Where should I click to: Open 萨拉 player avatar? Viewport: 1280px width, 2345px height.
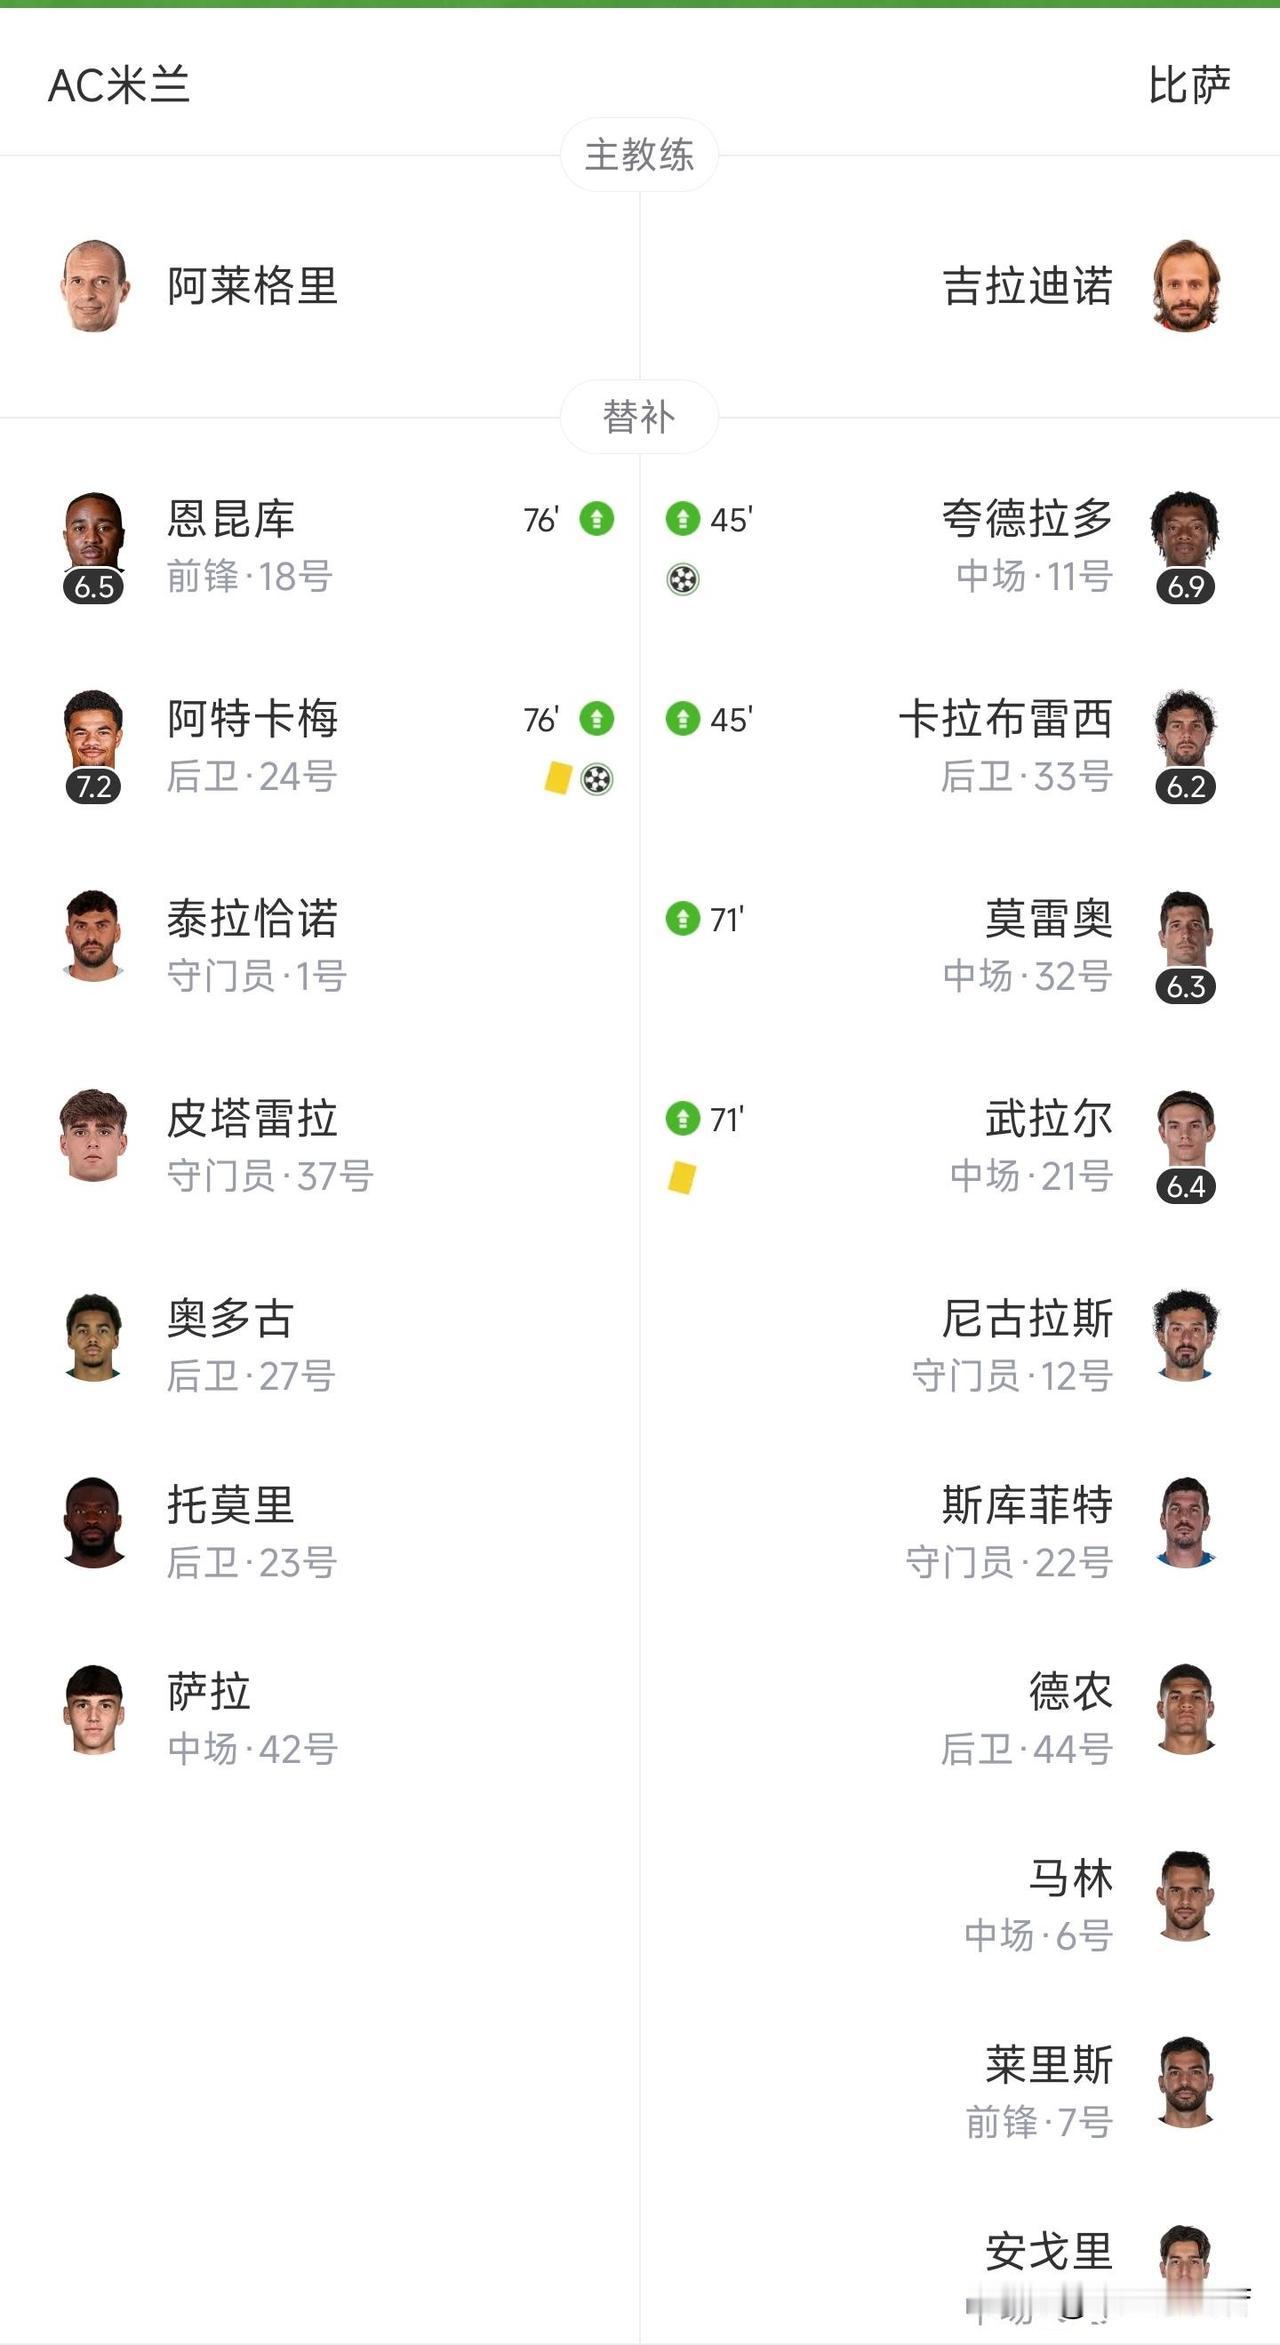tap(94, 1710)
